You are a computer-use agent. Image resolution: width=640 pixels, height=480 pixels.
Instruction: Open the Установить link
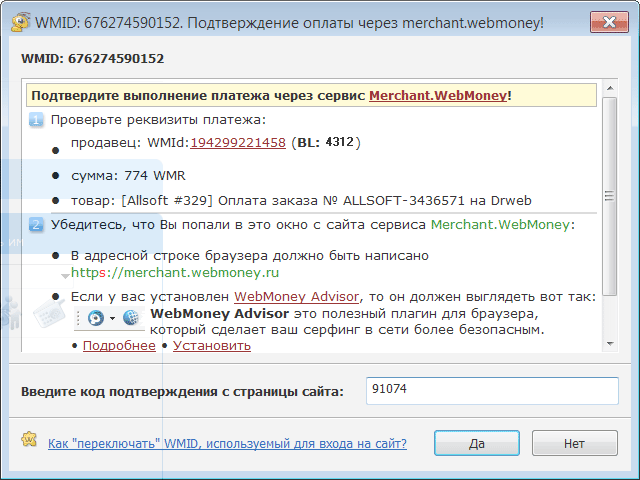click(x=212, y=346)
